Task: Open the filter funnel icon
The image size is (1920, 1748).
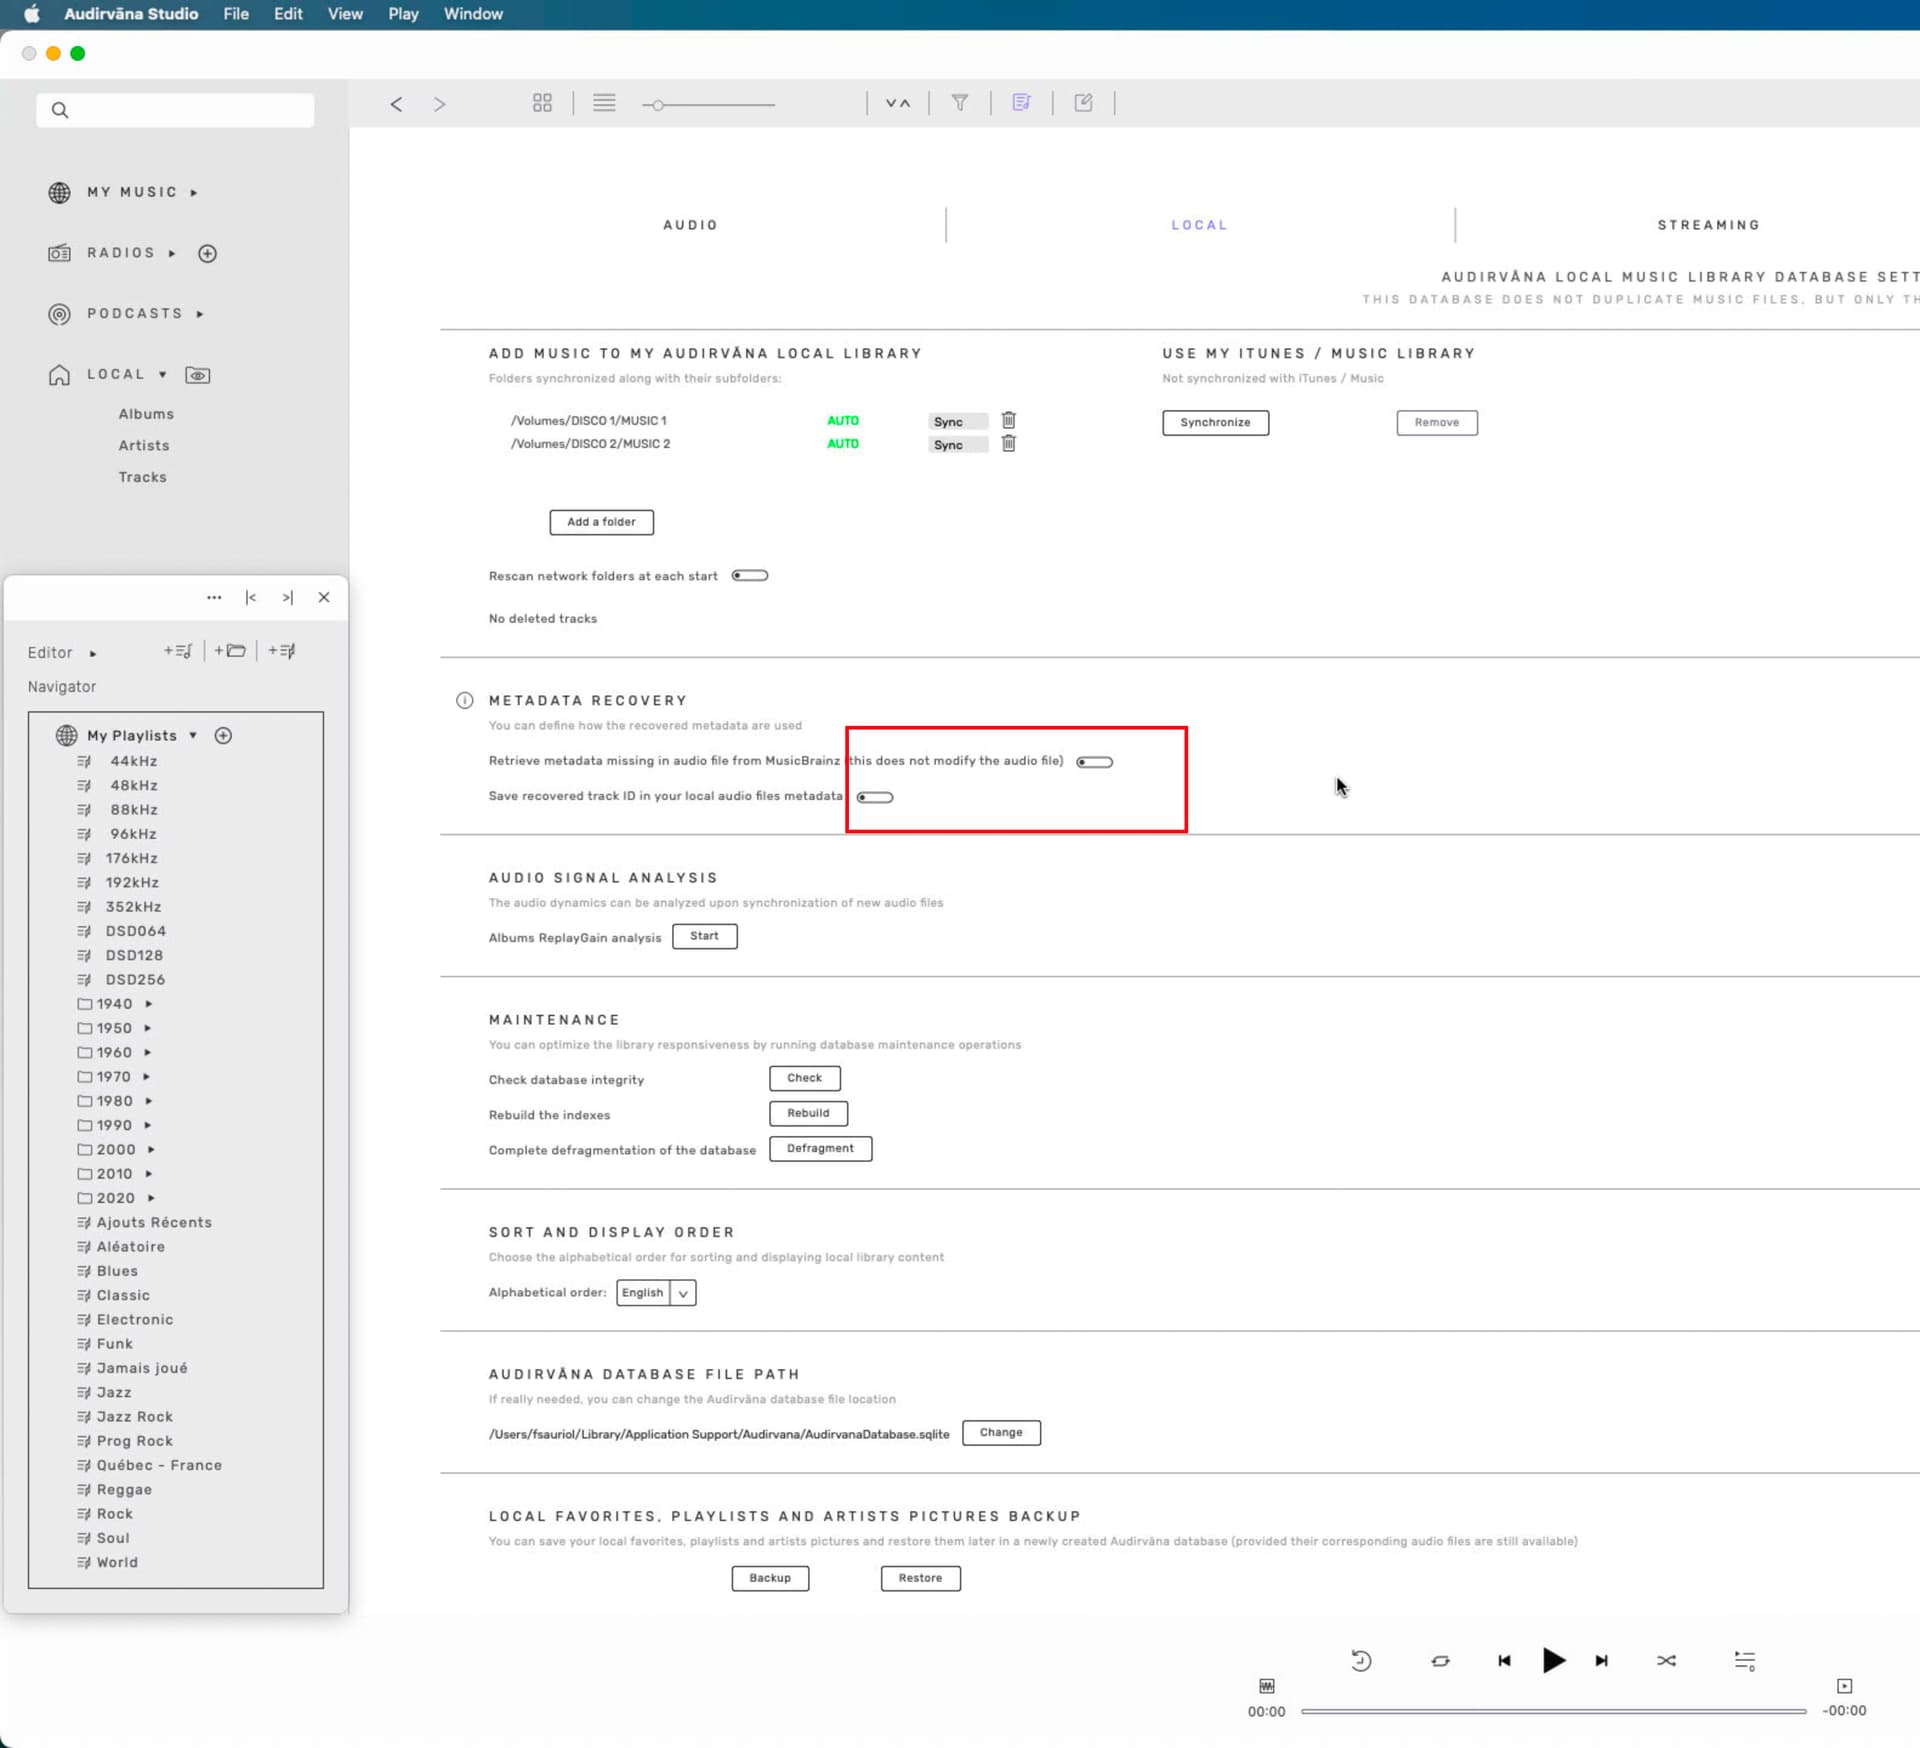Action: point(959,102)
